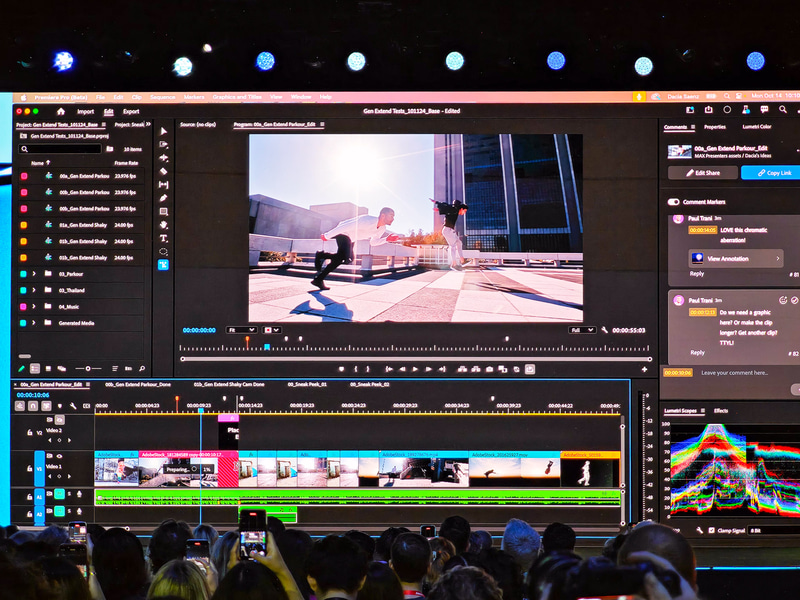Switch to the Properties tab
Viewport: 800px width, 600px height.
coord(715,127)
